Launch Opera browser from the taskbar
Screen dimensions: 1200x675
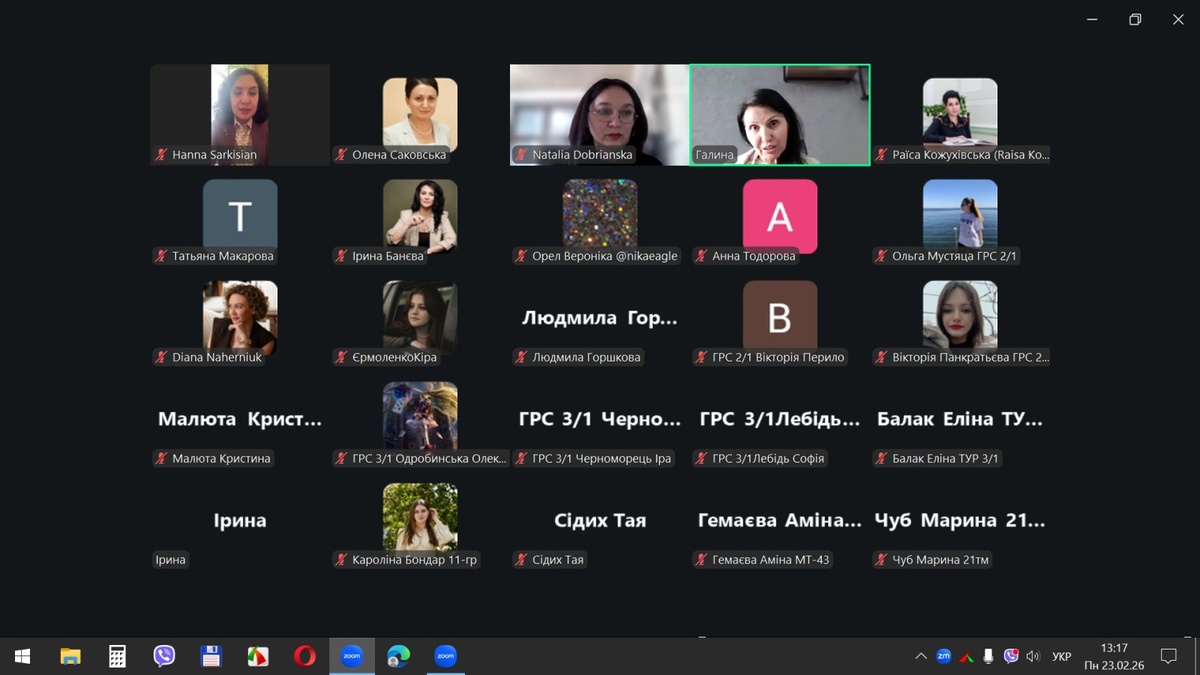click(x=305, y=656)
